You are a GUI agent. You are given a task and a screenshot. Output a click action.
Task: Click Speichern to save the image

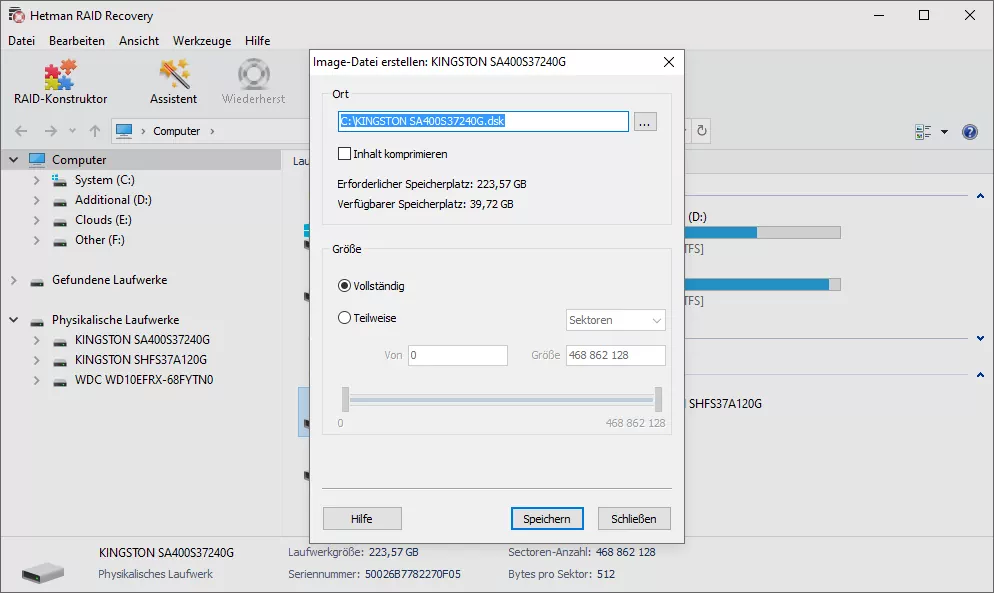pos(547,519)
